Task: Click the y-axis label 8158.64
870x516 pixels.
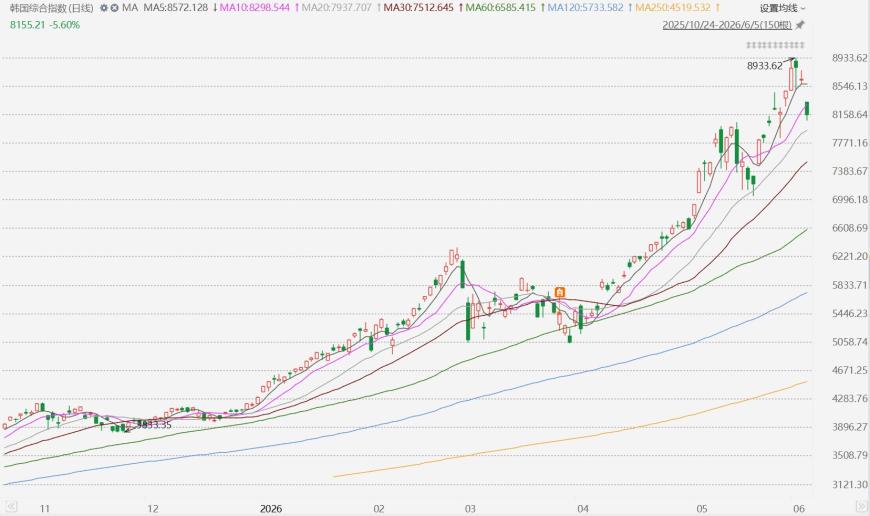Action: (849, 114)
